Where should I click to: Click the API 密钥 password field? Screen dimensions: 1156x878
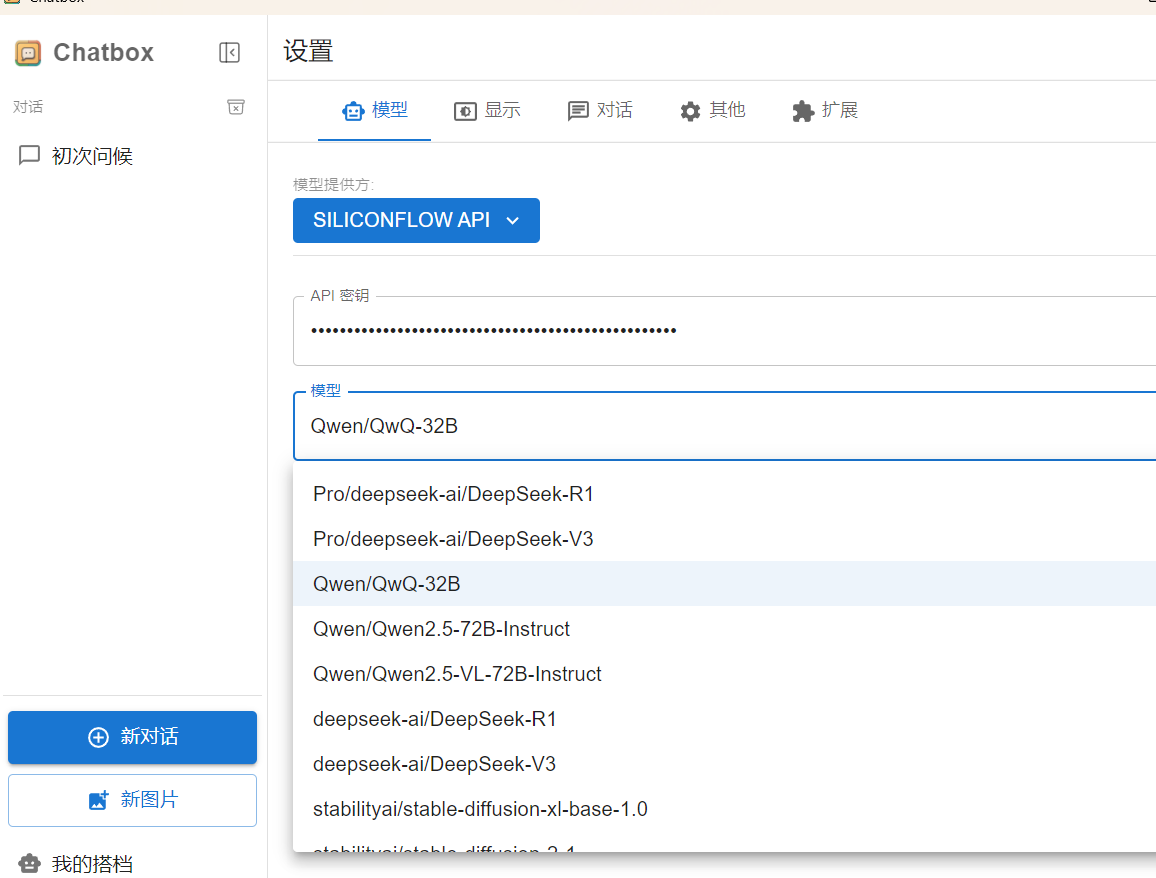(x=725, y=331)
